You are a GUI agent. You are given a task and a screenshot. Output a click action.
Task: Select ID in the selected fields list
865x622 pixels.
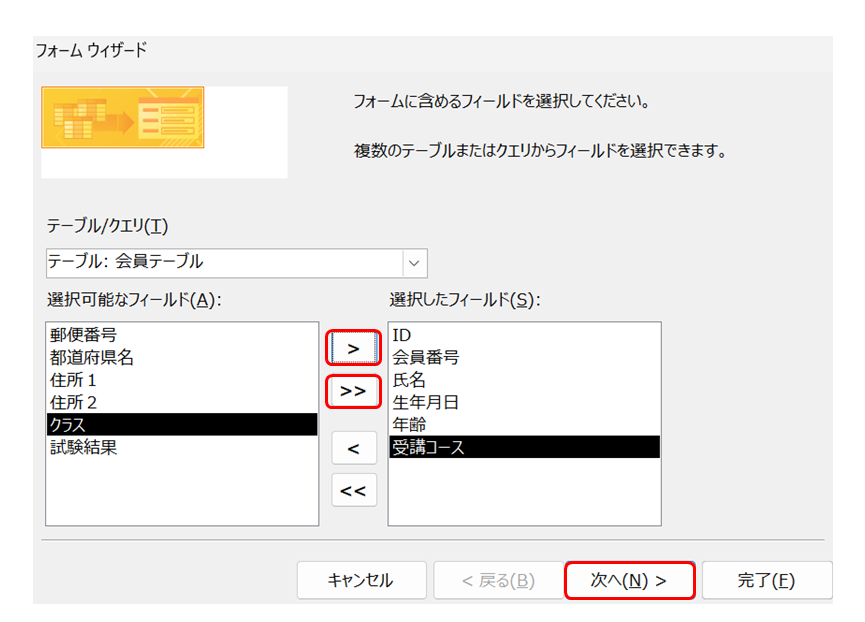pyautogui.click(x=401, y=335)
